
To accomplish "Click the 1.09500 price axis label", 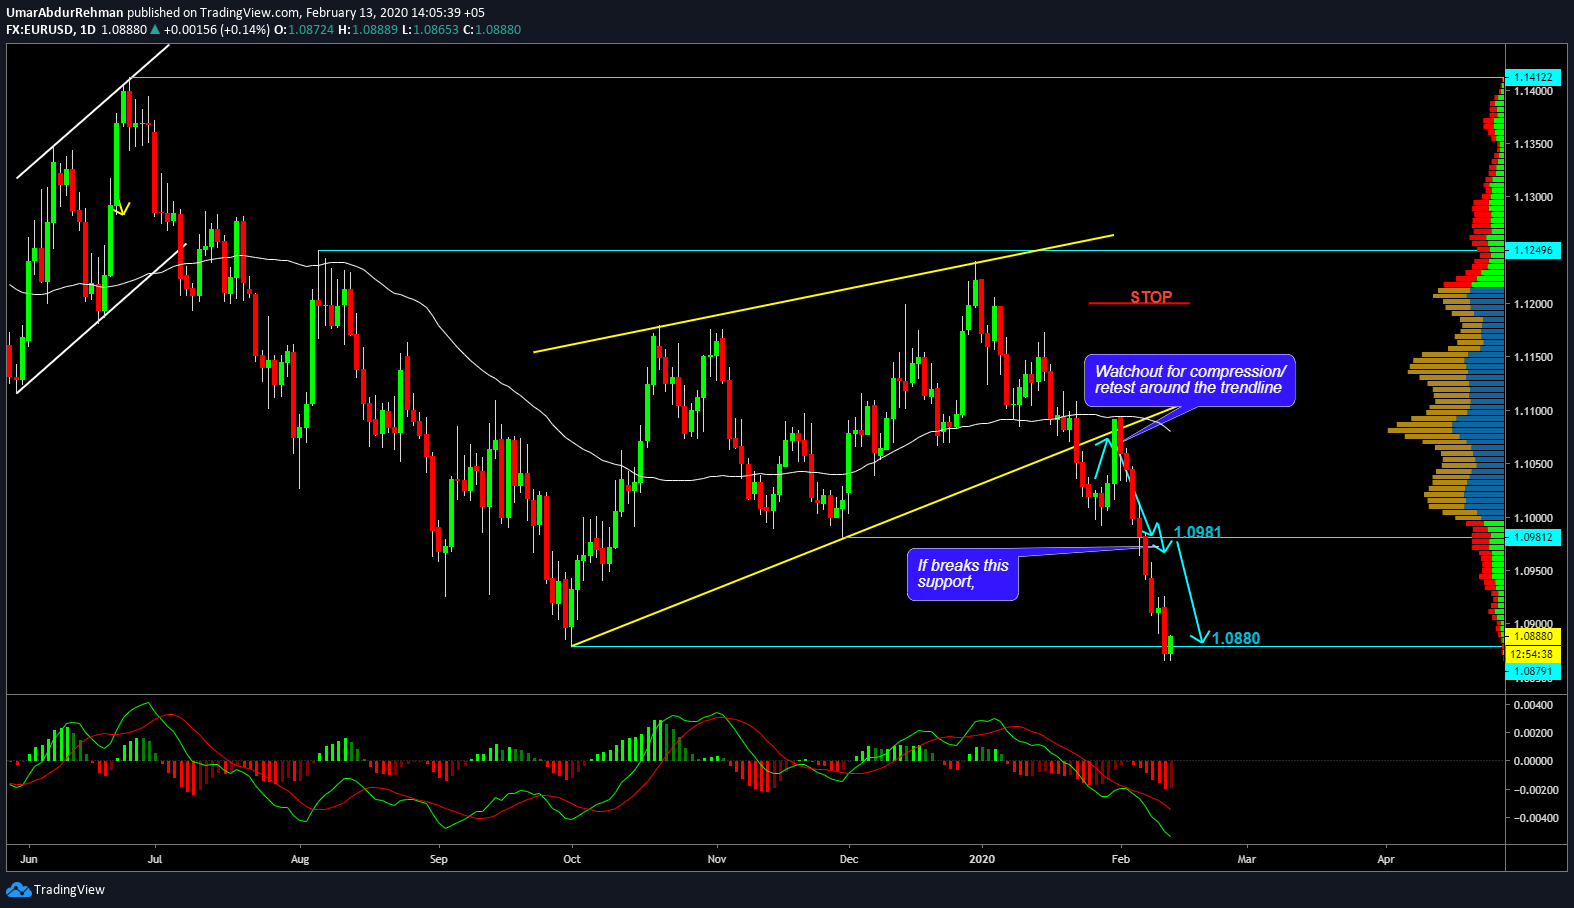I will [1533, 571].
